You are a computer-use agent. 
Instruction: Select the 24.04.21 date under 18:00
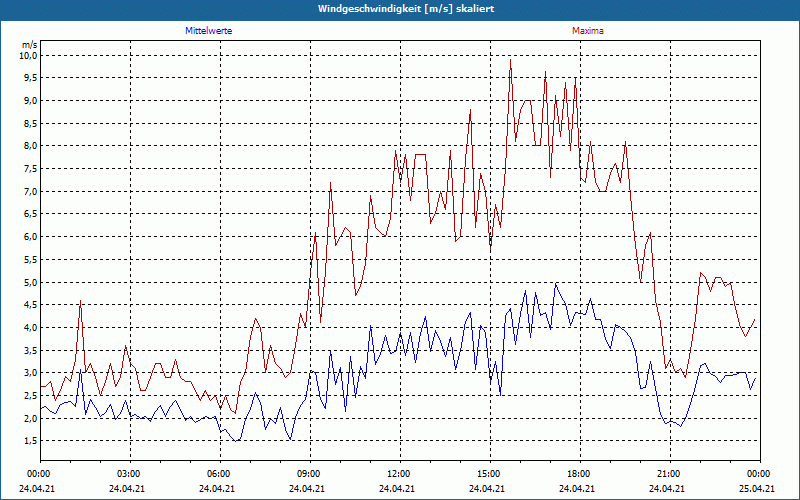point(577,488)
